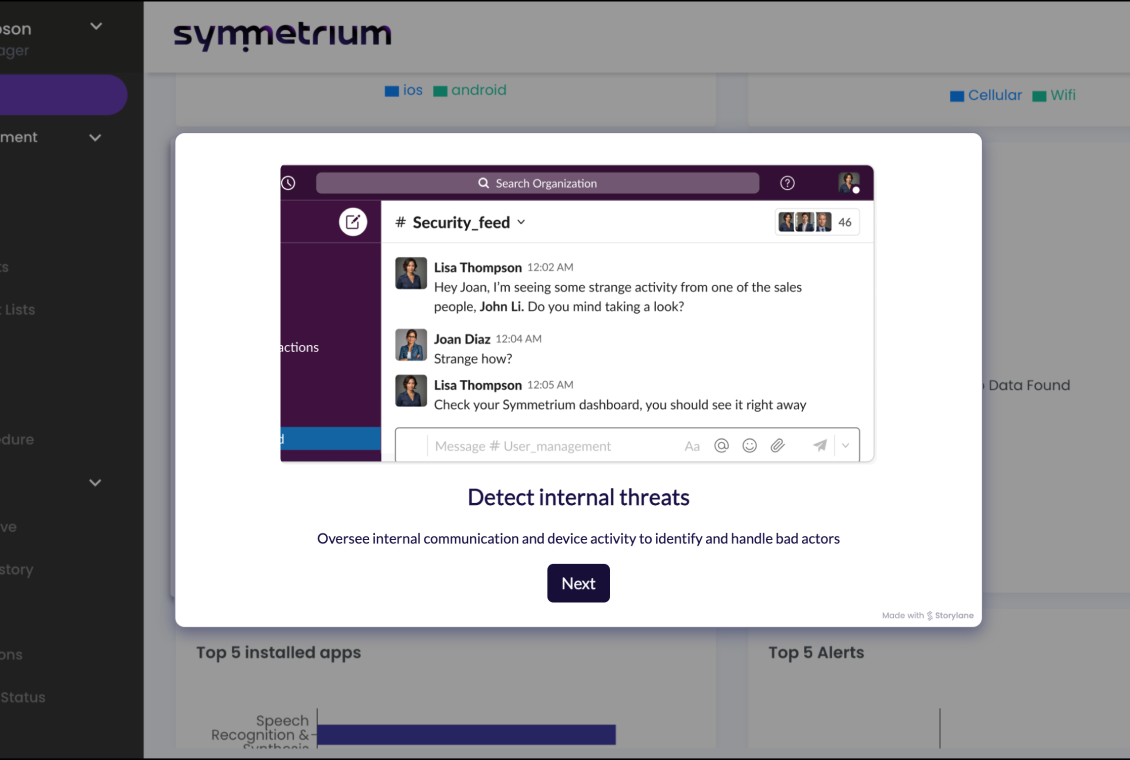
Task: Click Lisa Thompson's avatar on the 12:02 AM message
Action: point(411,273)
